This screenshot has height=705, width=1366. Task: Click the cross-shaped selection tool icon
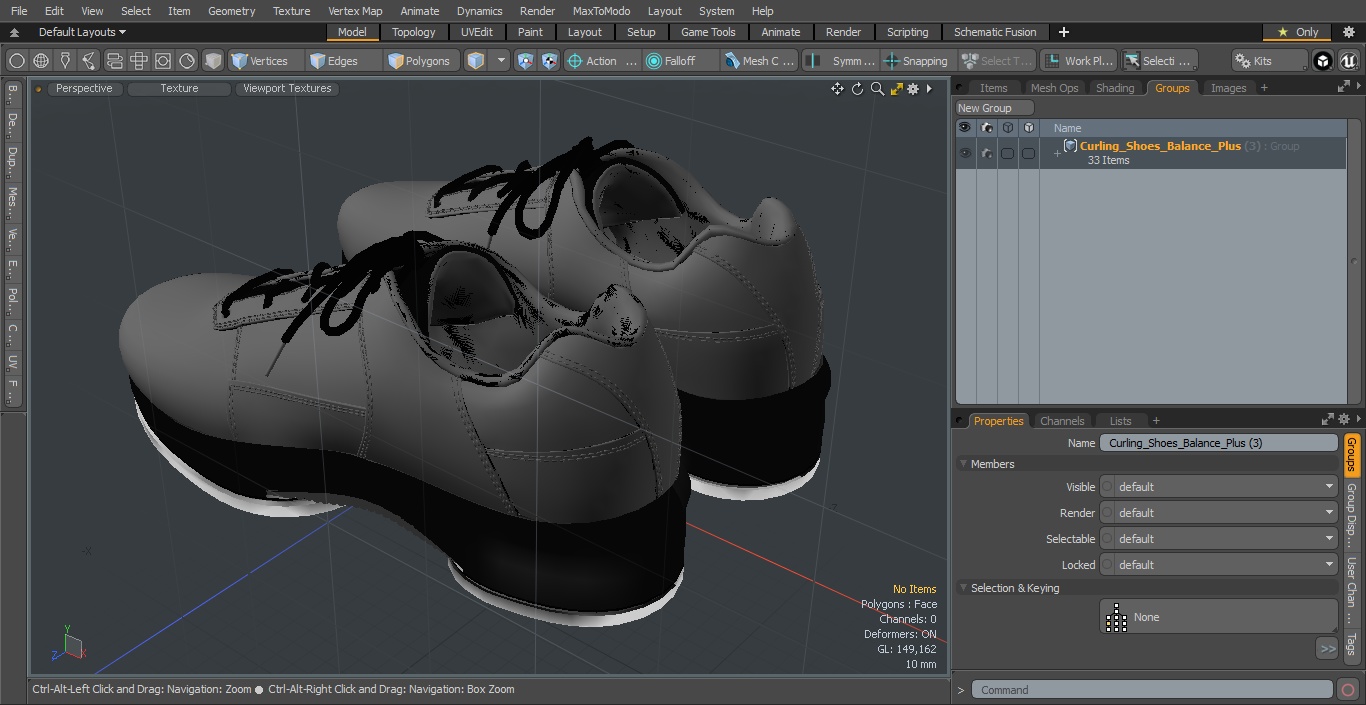point(139,61)
